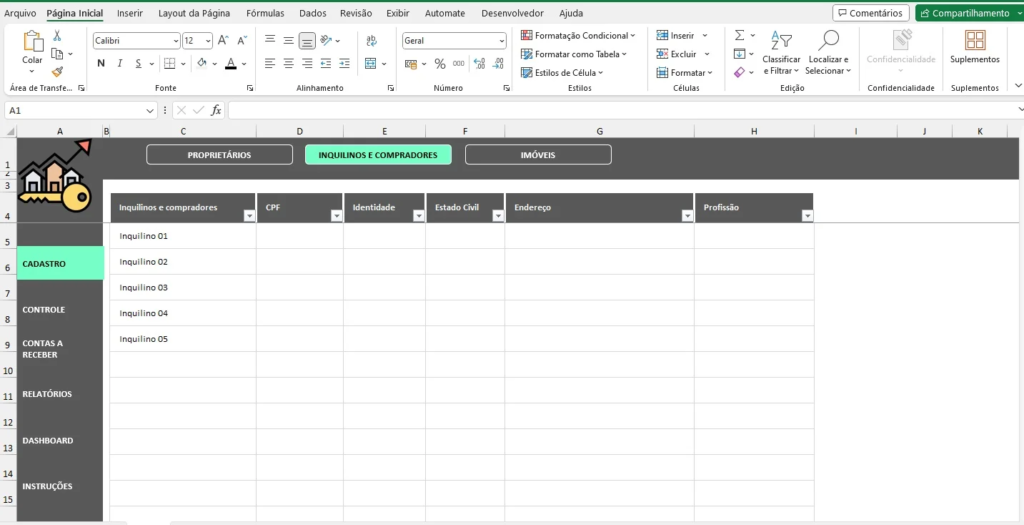The width and height of the screenshot is (1024, 525).
Task: Click the PROPRIETÁRIOS navigation button
Action: point(219,155)
